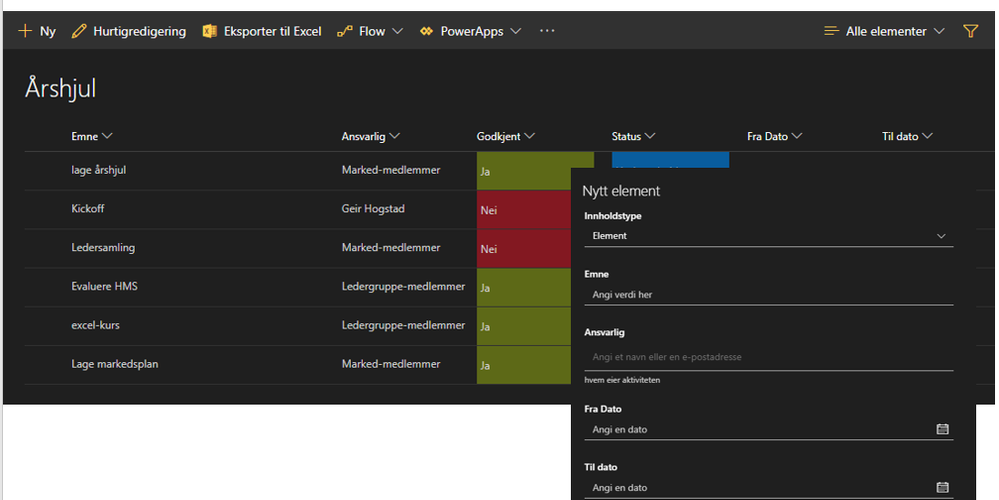The image size is (999, 500).
Task: Click the view list icon beside Alle elementer
Action: pos(831,31)
